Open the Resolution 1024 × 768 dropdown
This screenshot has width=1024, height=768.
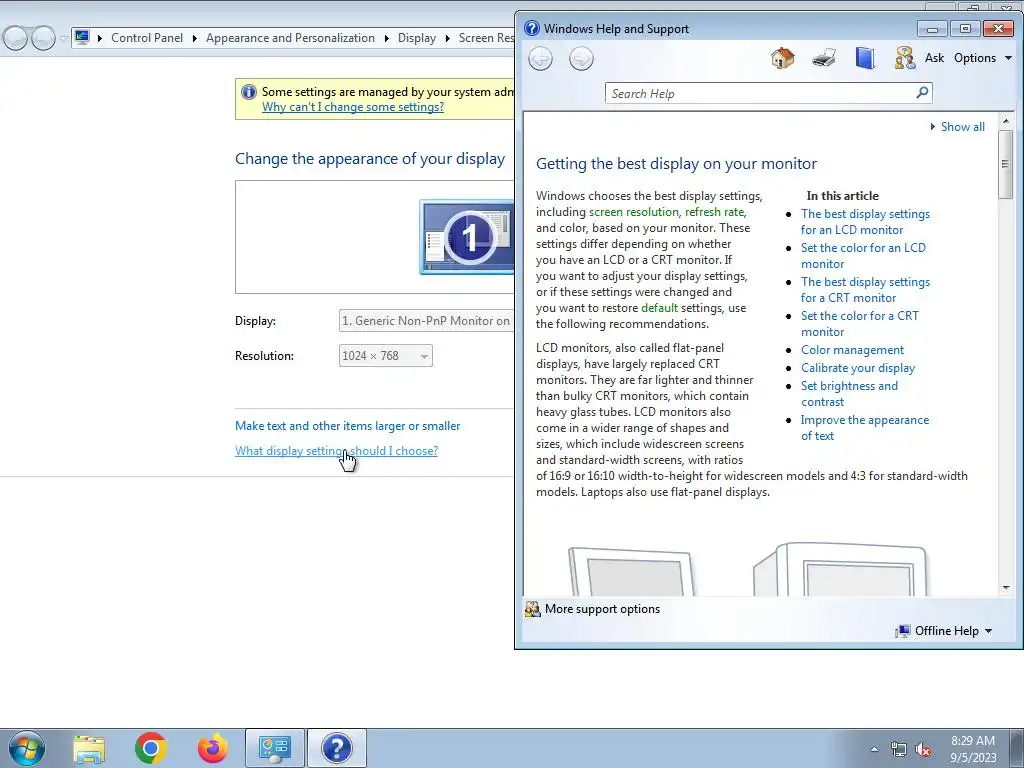point(385,356)
